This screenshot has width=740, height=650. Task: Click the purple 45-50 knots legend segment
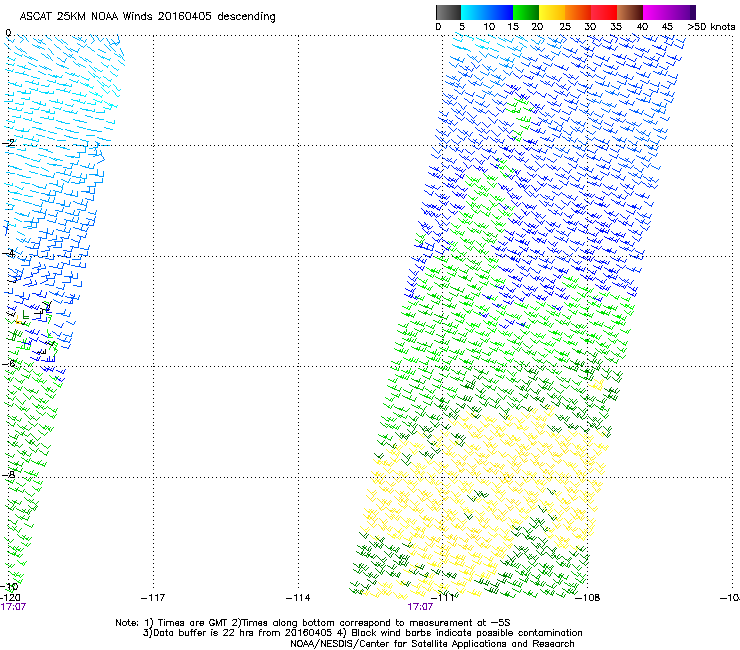coord(682,12)
